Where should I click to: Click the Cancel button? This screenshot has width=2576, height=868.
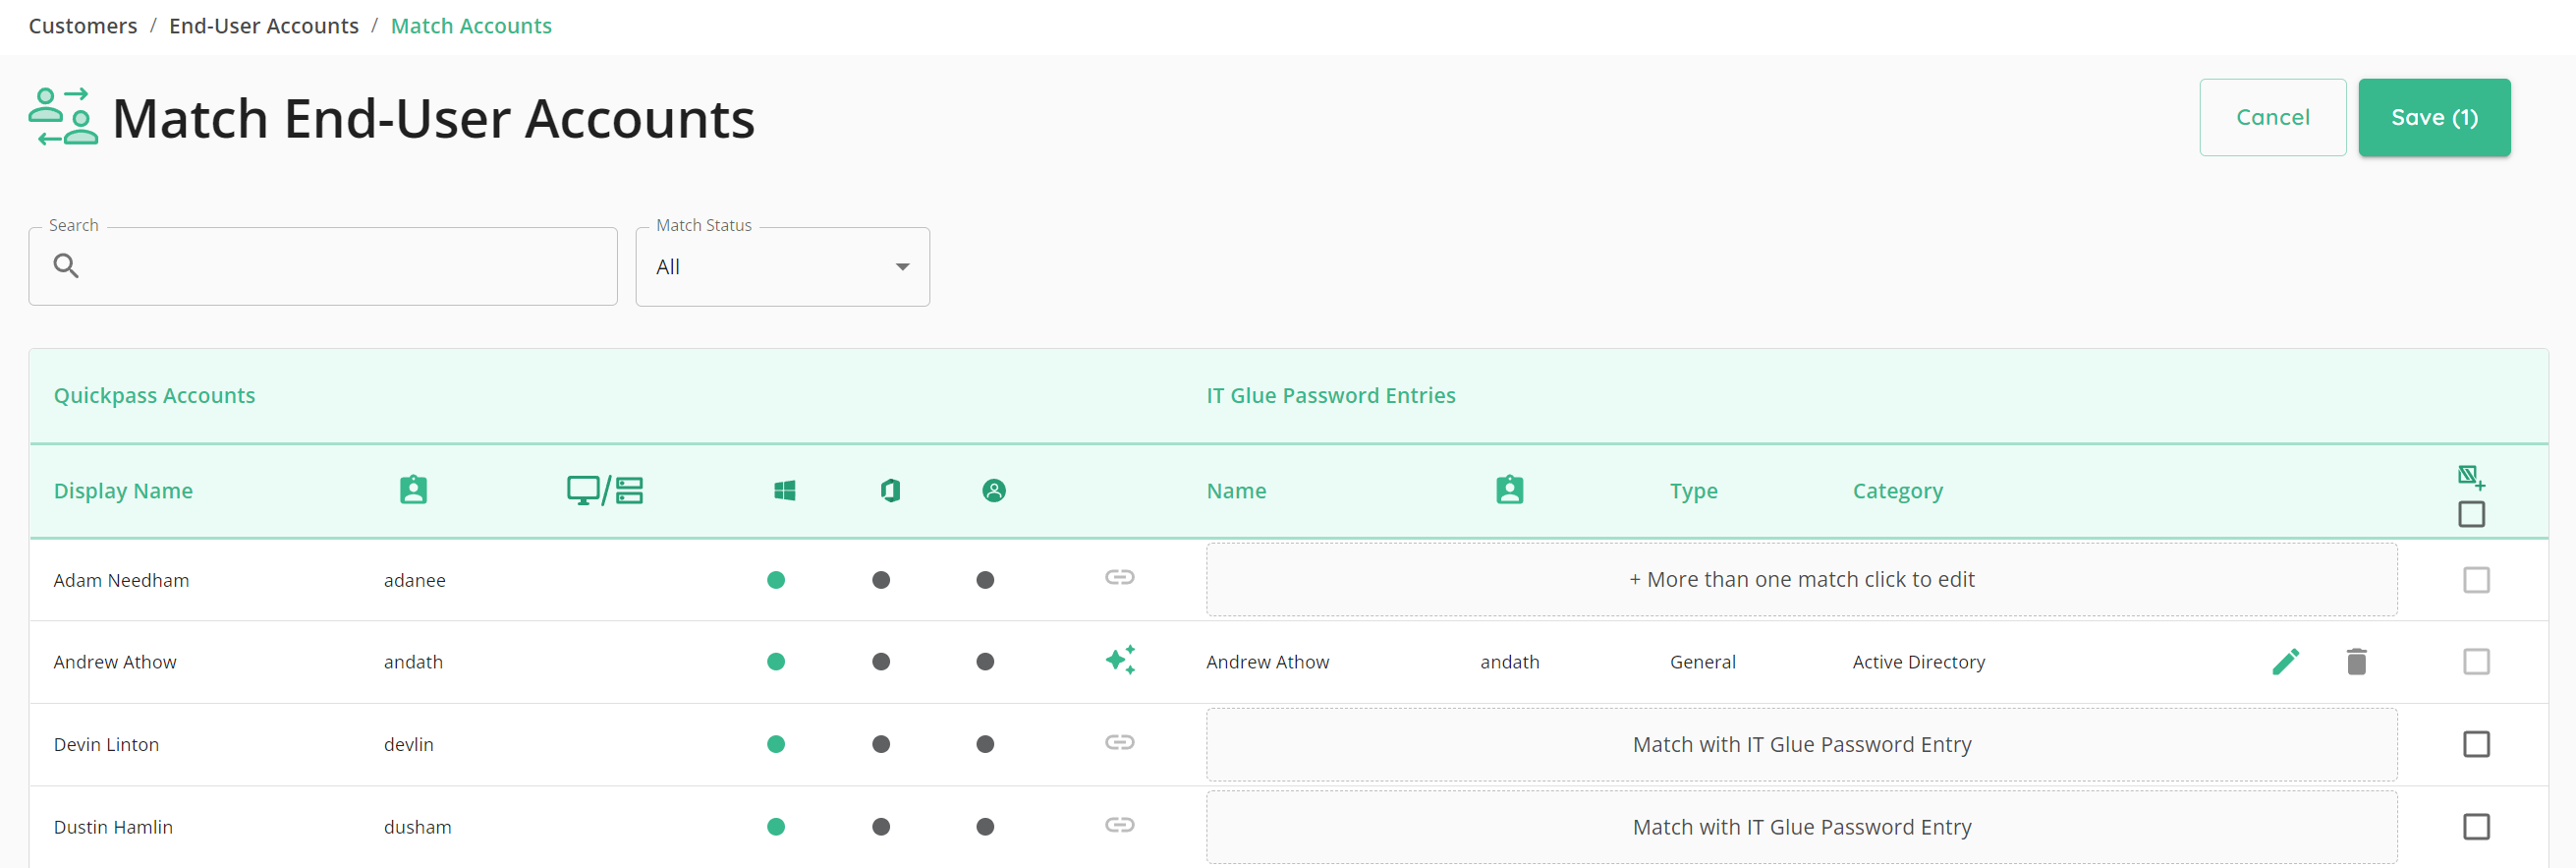tap(2272, 117)
